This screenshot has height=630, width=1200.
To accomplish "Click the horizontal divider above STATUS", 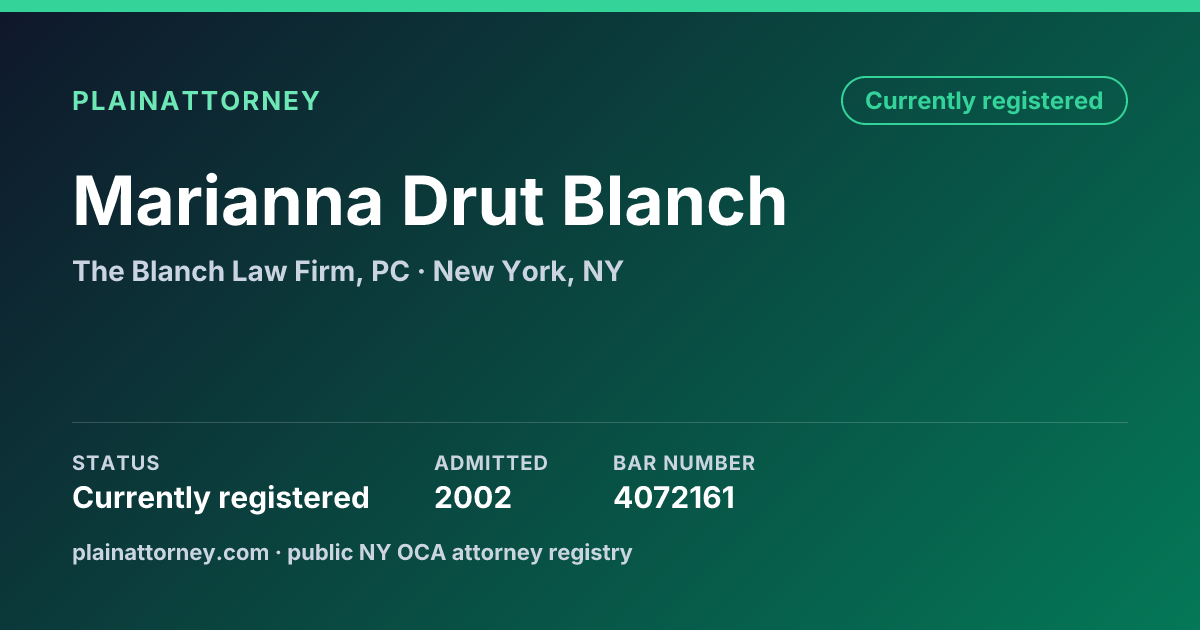I will click(600, 422).
